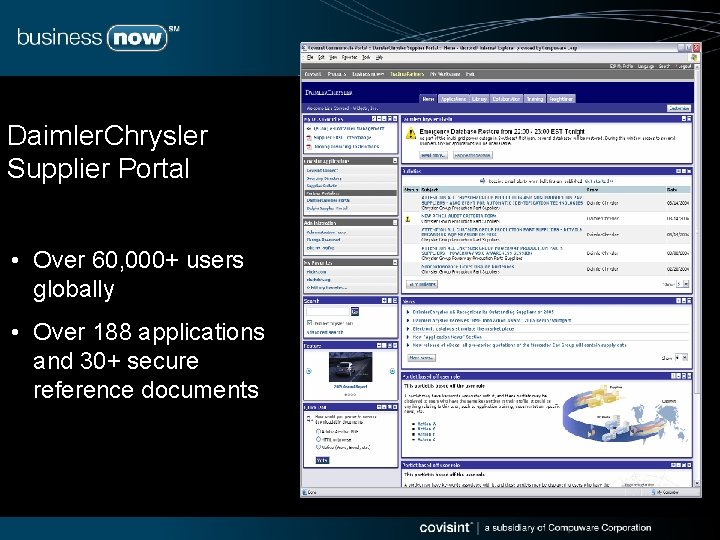Screen dimensions: 720x540
Task: Open the News Show count dropdown
Action: (681, 357)
